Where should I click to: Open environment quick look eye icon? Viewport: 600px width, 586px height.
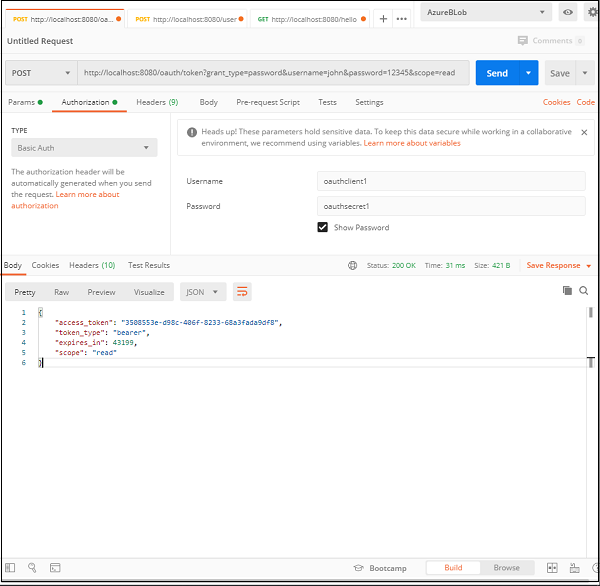point(568,13)
